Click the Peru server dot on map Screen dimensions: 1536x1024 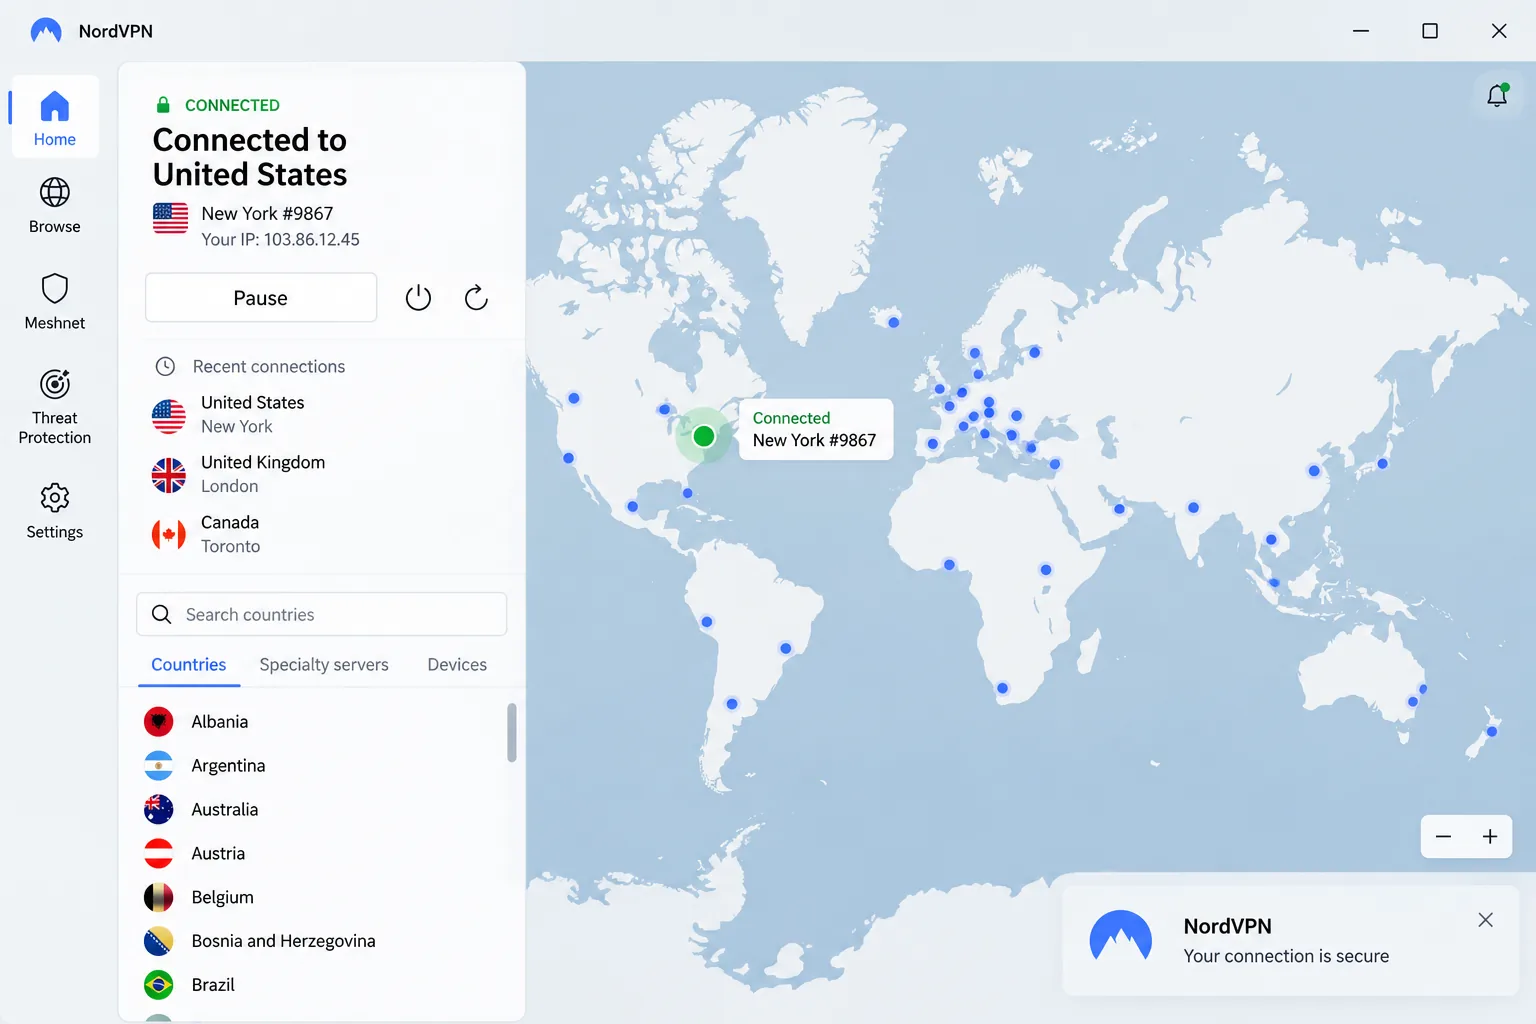point(707,622)
